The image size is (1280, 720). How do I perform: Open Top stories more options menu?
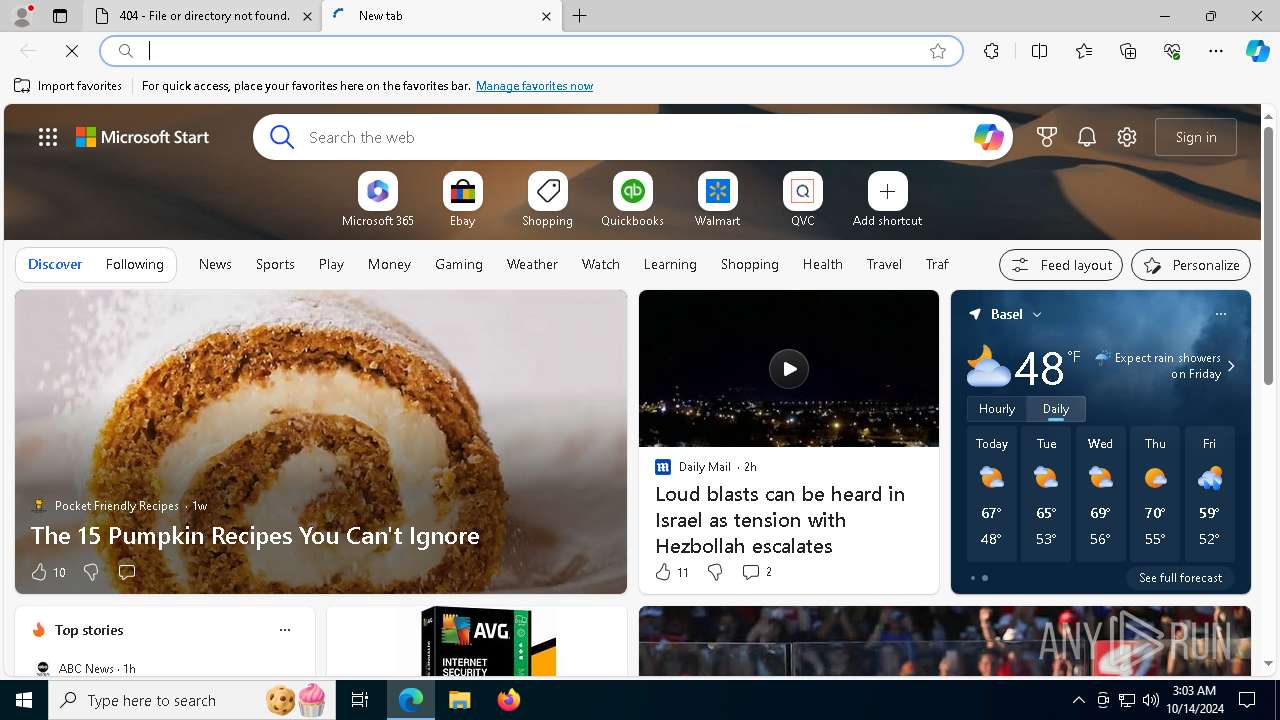click(285, 630)
